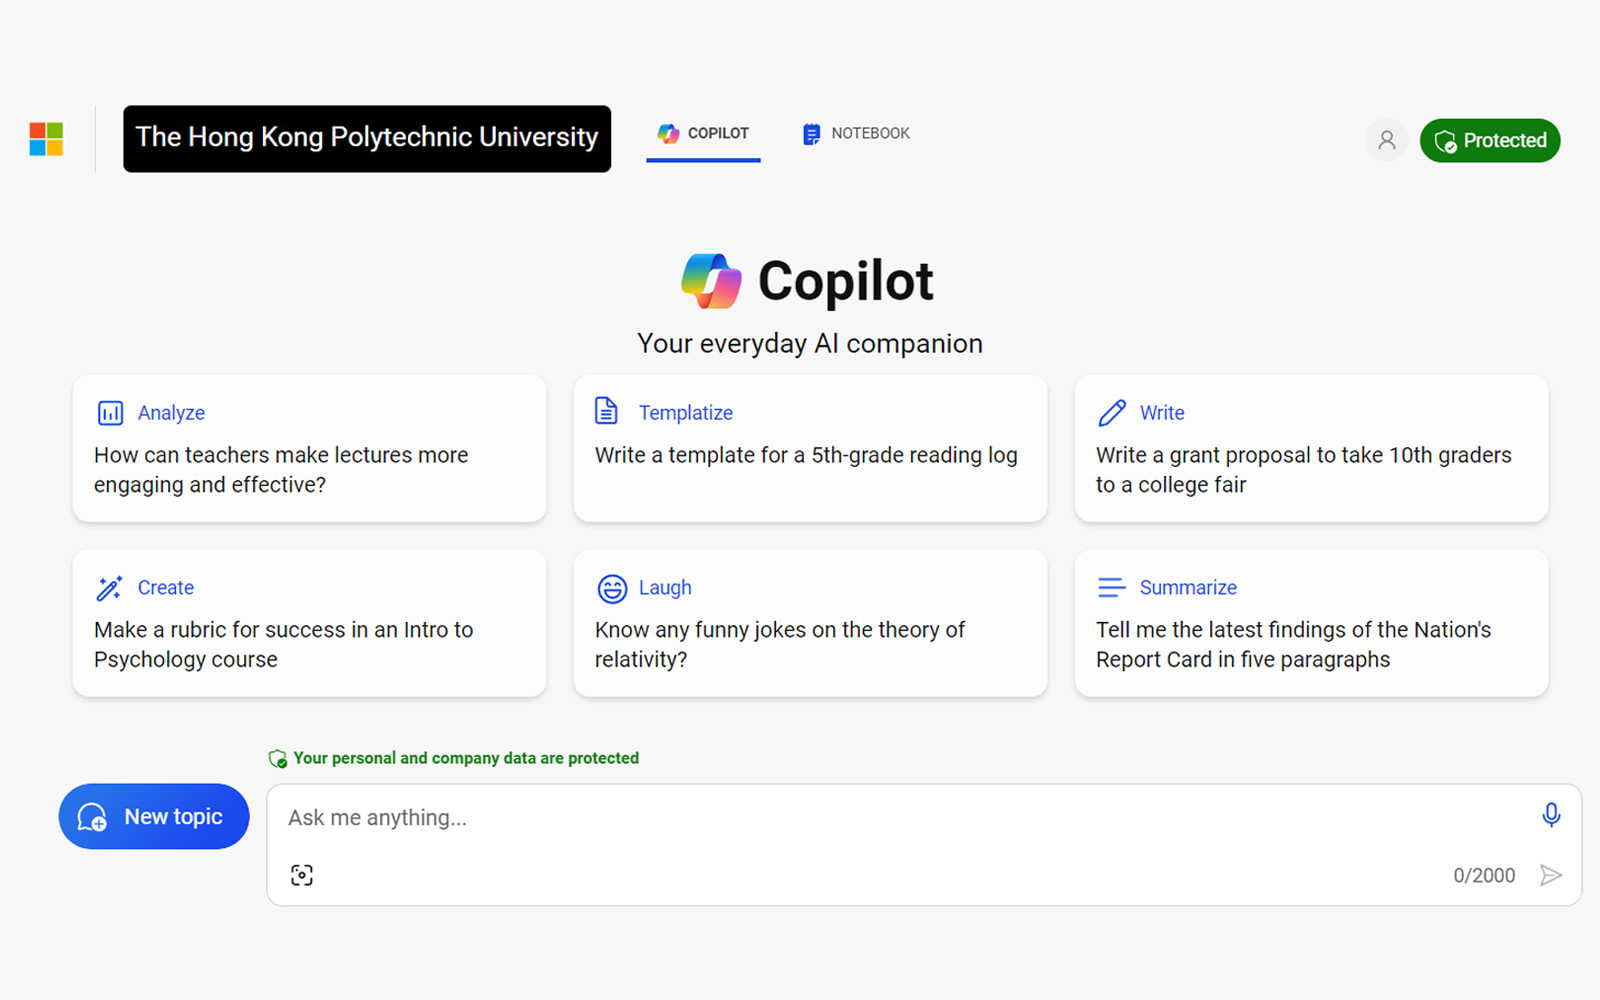Click the Copilot logo above the heading
This screenshot has height=1000, width=1600.
[710, 280]
